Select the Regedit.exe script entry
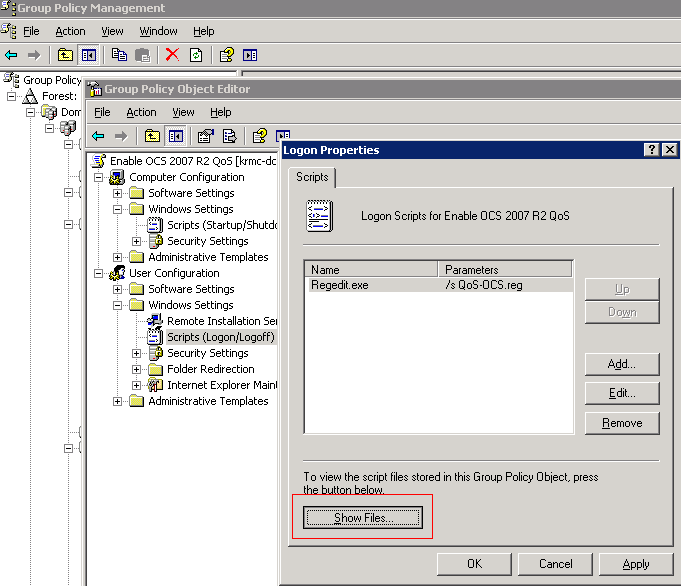The width and height of the screenshot is (681, 586). click(339, 285)
